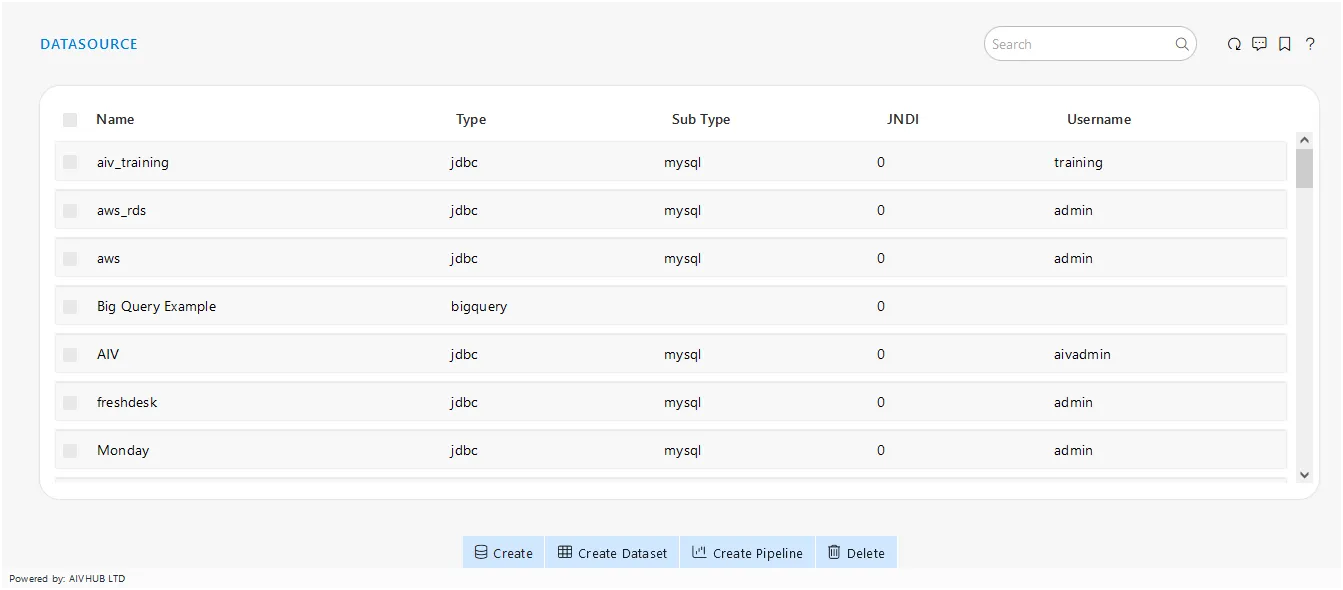Toggle the select-all checkbox in header
The image size is (1343, 590).
[70, 120]
